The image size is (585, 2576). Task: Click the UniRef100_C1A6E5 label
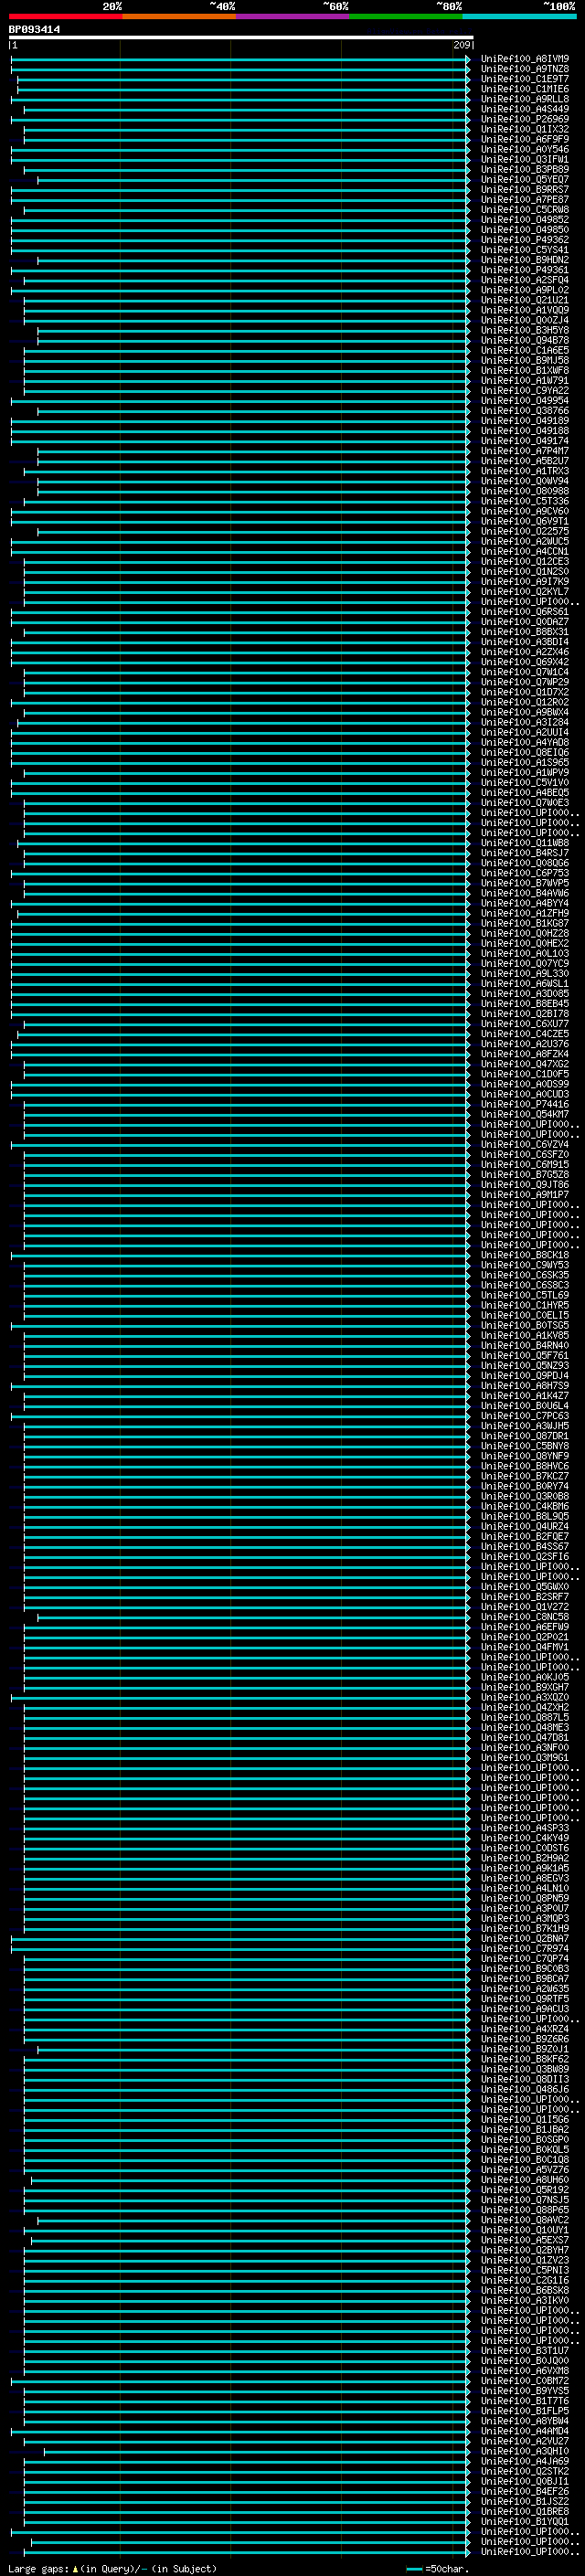tap(525, 350)
